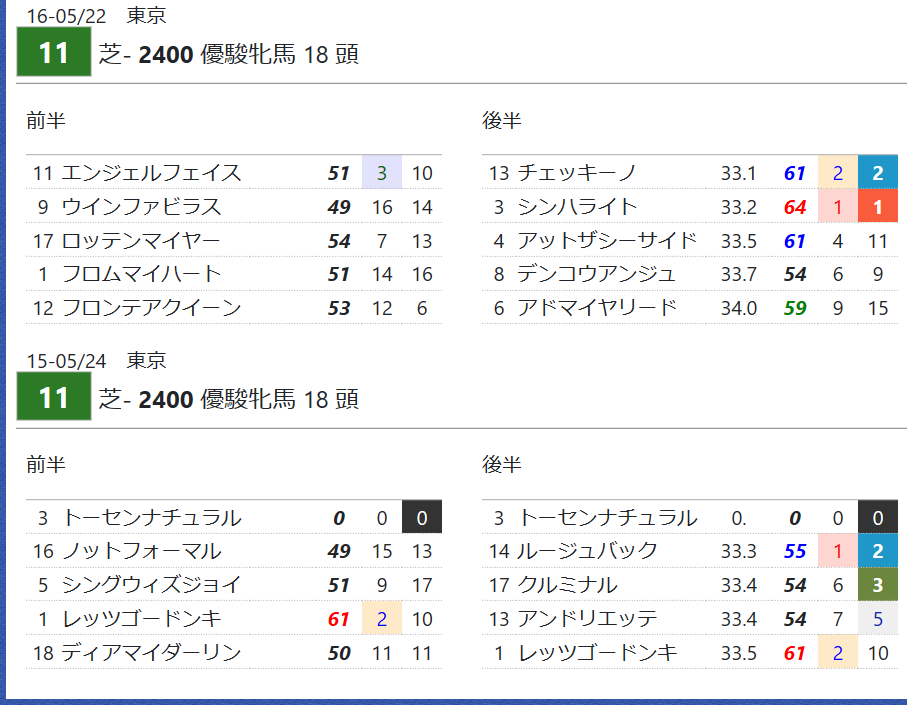The image size is (907, 705).
Task: Click red score 64 for シンハライト
Action: click(x=795, y=207)
